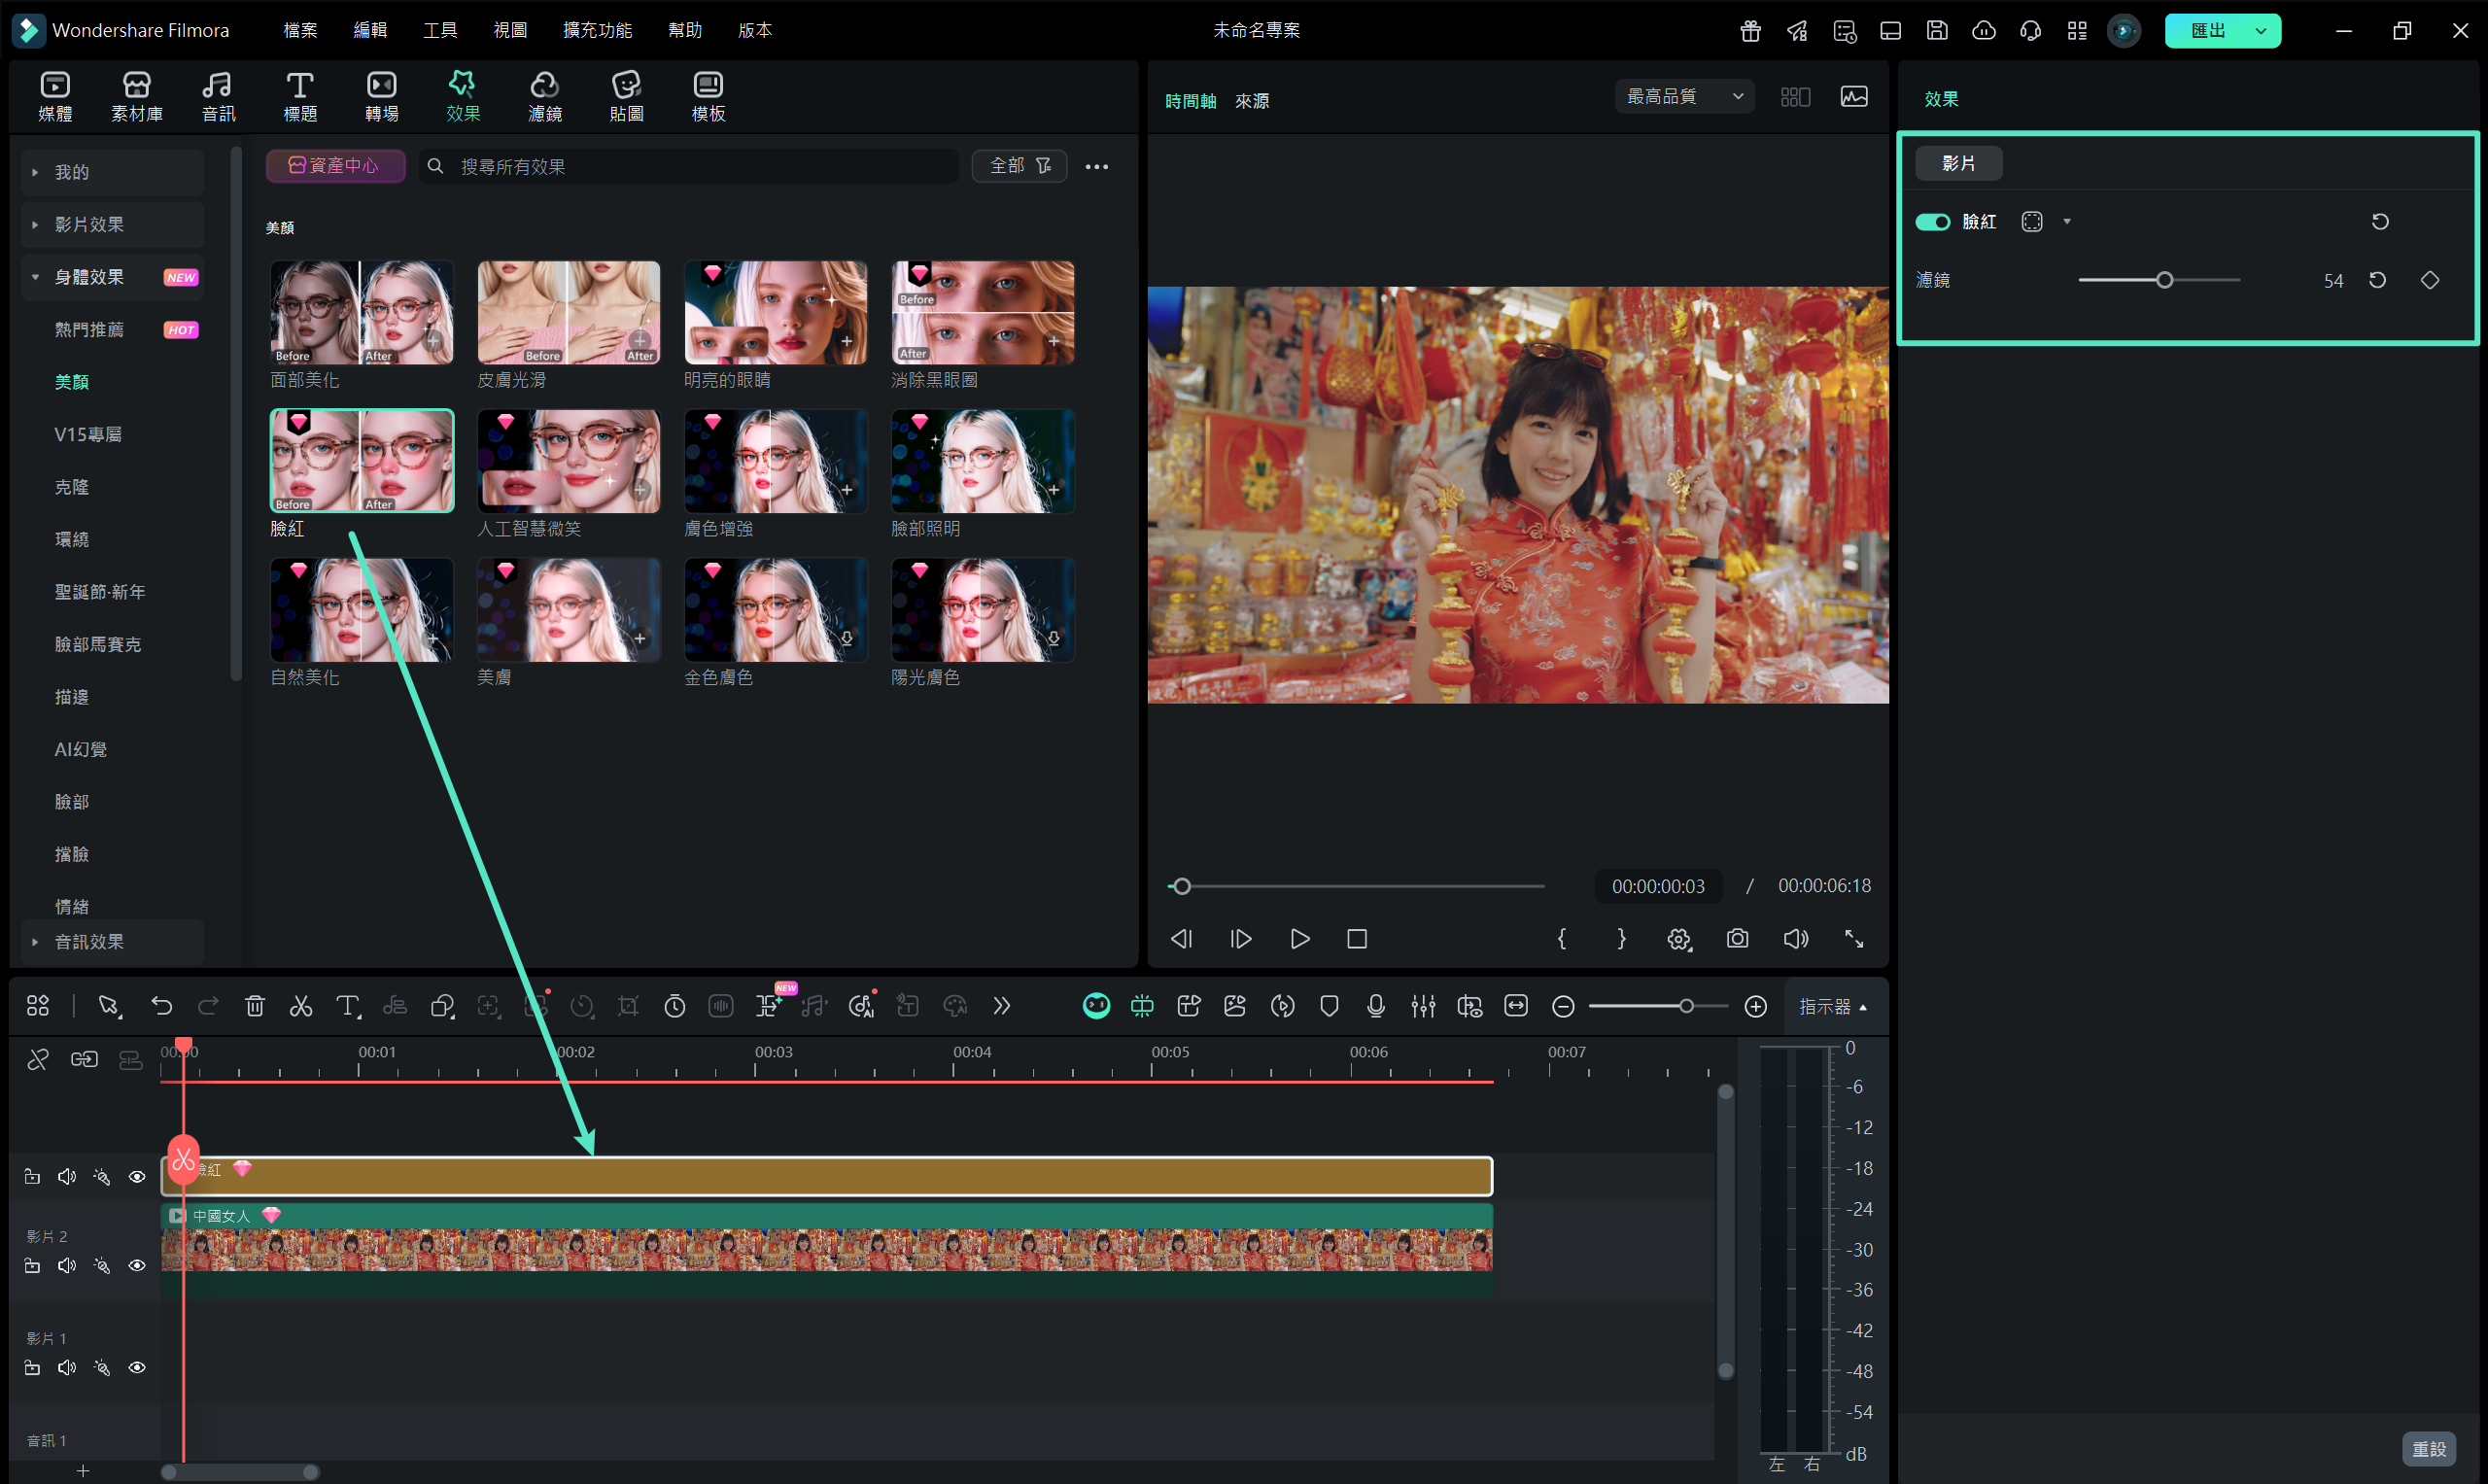2488x1484 pixels.
Task: Expand the 影片效果 category
Action: click(89, 224)
